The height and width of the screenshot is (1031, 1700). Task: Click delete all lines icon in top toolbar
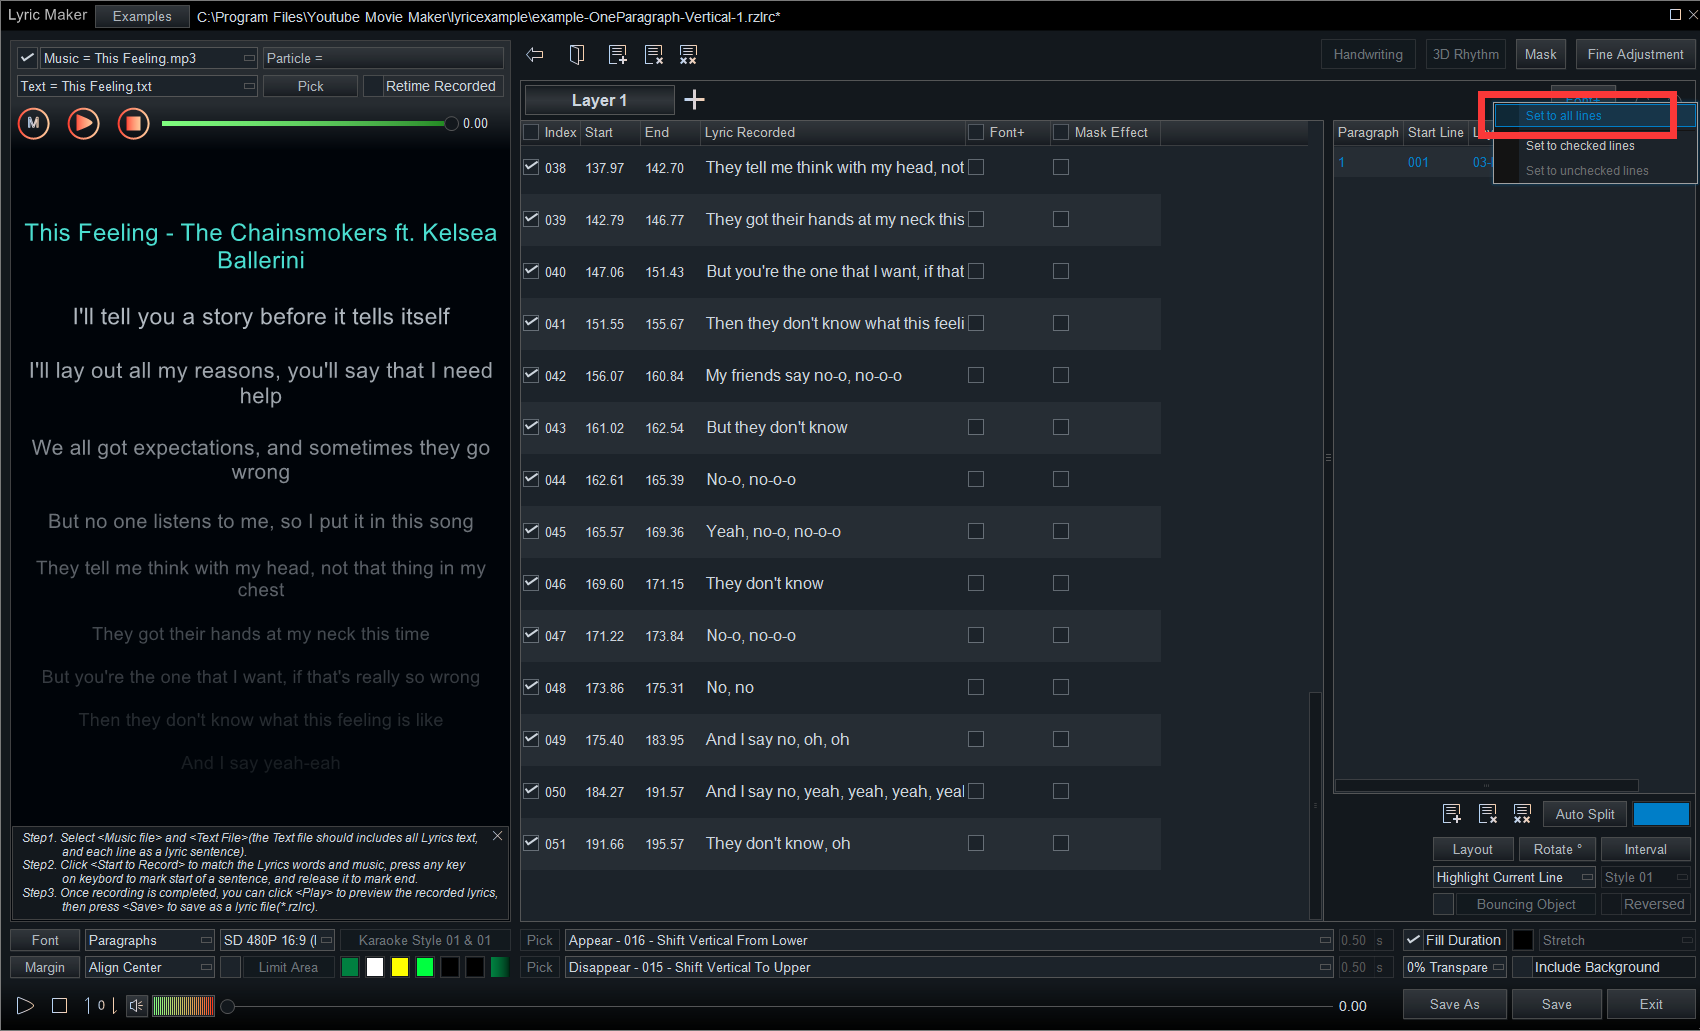688,55
